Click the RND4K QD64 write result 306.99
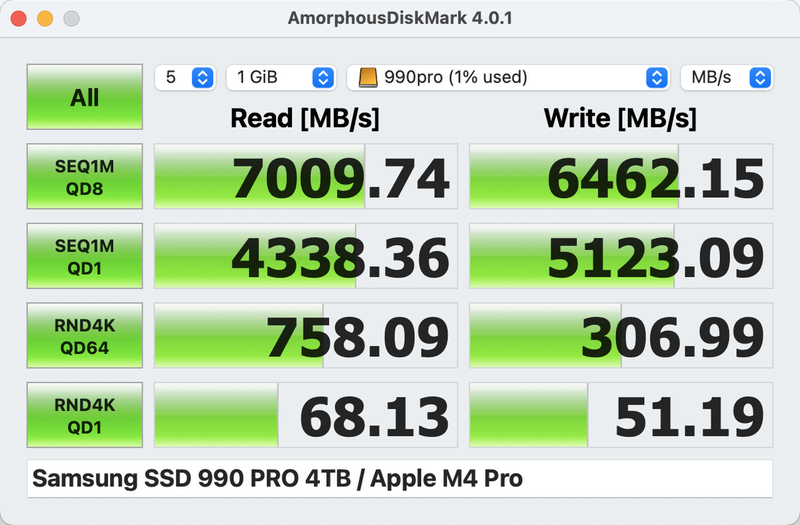The image size is (800, 525). pos(621,336)
